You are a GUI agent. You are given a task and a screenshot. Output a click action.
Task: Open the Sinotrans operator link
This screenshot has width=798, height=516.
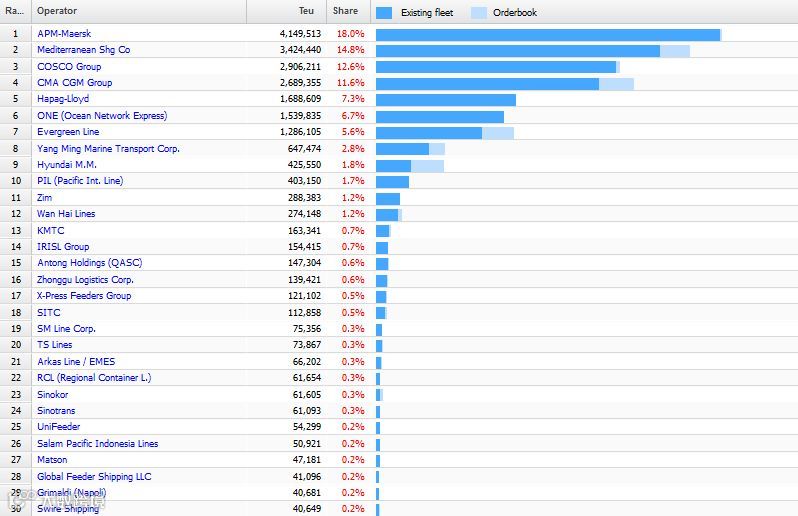click(x=56, y=411)
